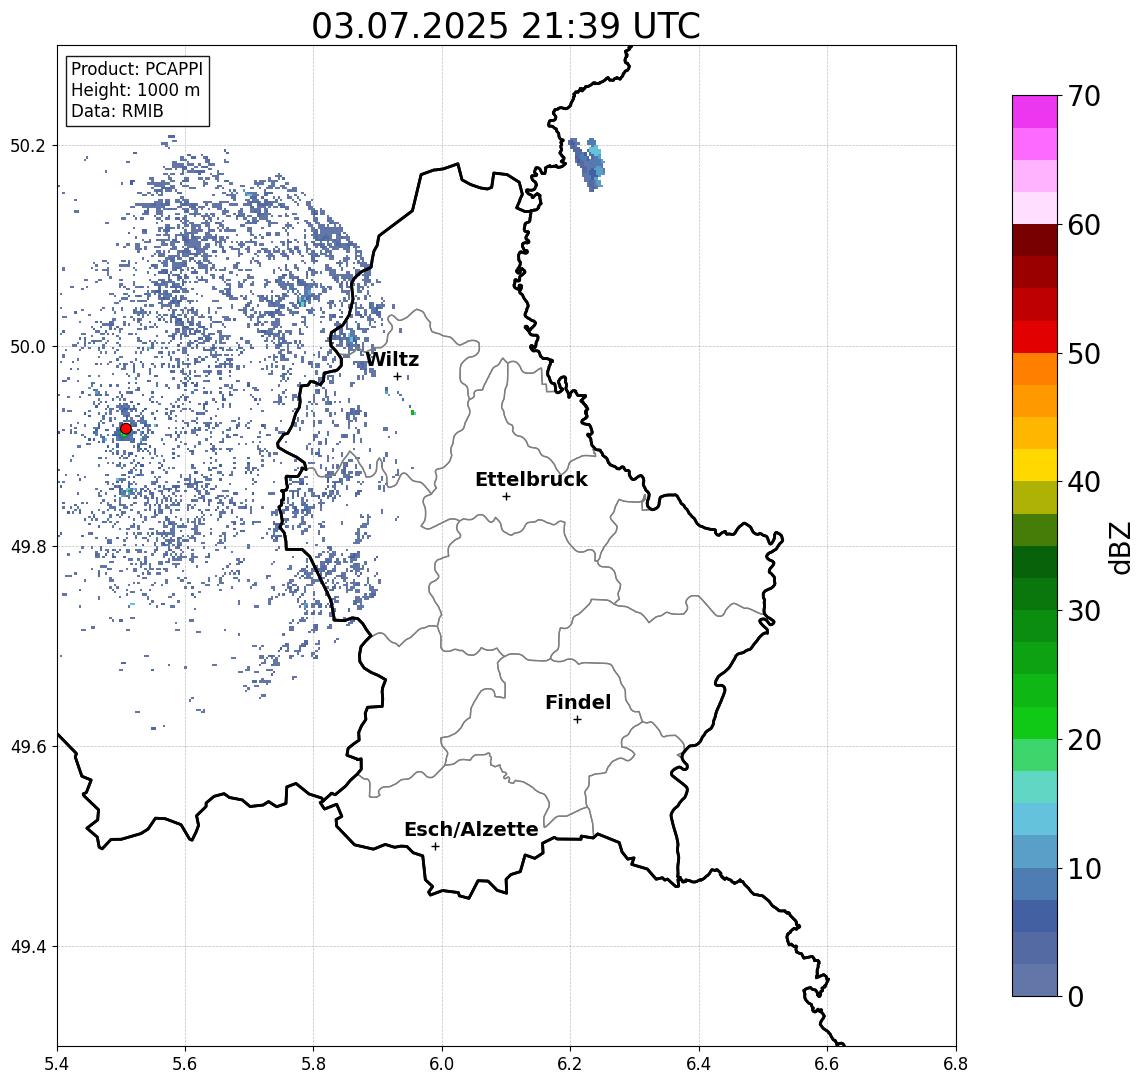
Task: Click the Data: RMIB text
Action: click(x=117, y=111)
